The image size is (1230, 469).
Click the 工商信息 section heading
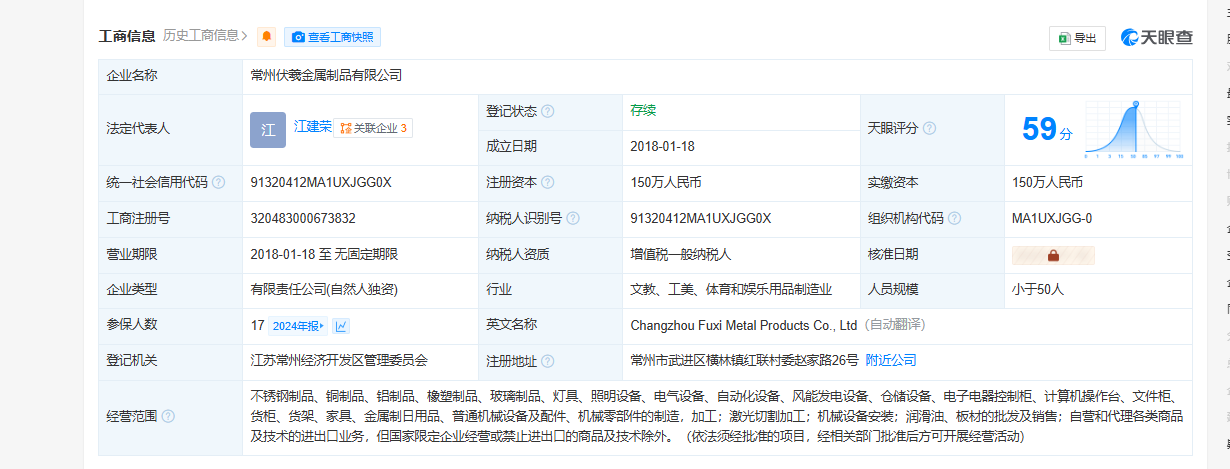tap(127, 36)
